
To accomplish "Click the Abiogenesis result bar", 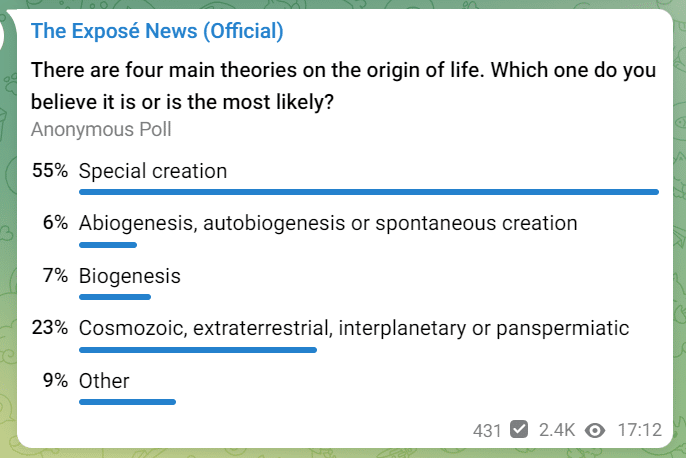I will [x=108, y=245].
